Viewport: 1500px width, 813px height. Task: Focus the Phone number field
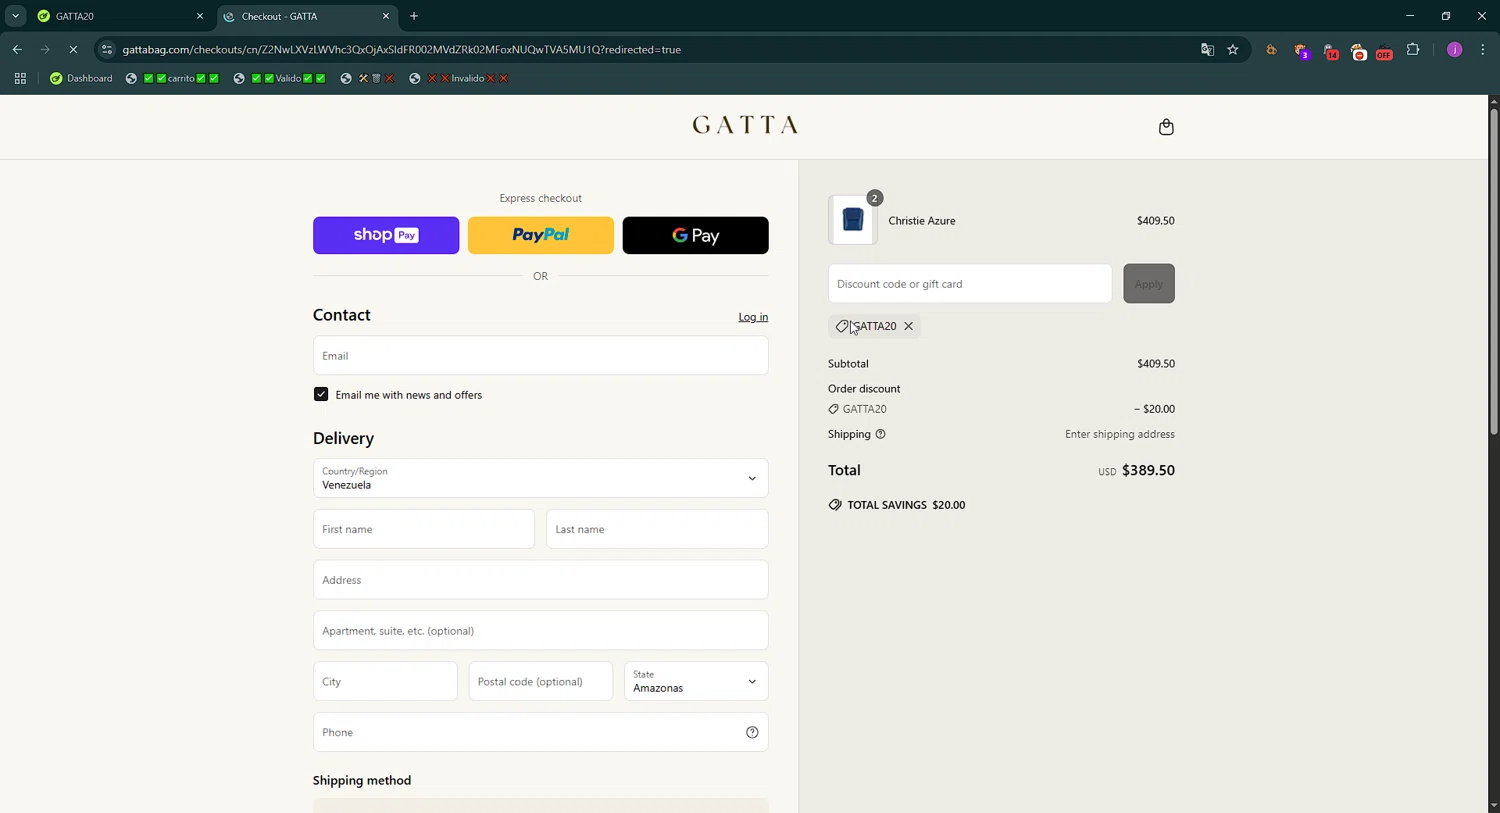pyautogui.click(x=540, y=732)
